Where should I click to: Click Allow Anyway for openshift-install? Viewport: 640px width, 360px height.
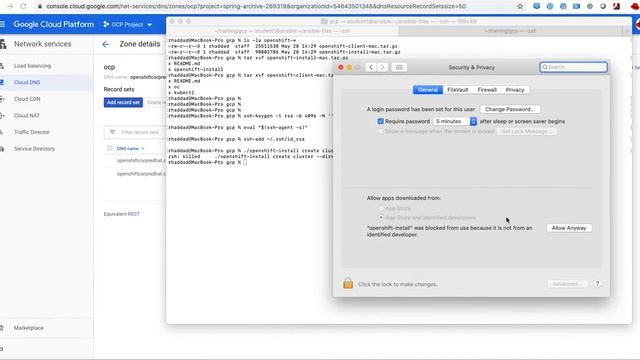569,228
